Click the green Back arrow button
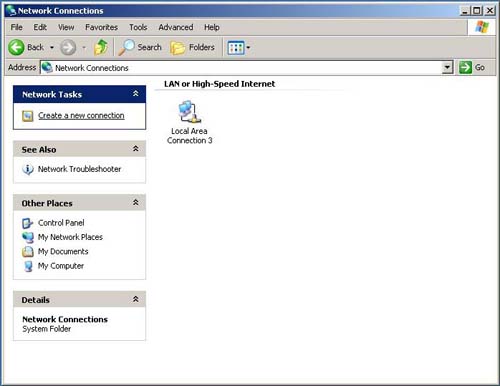 click(x=16, y=47)
